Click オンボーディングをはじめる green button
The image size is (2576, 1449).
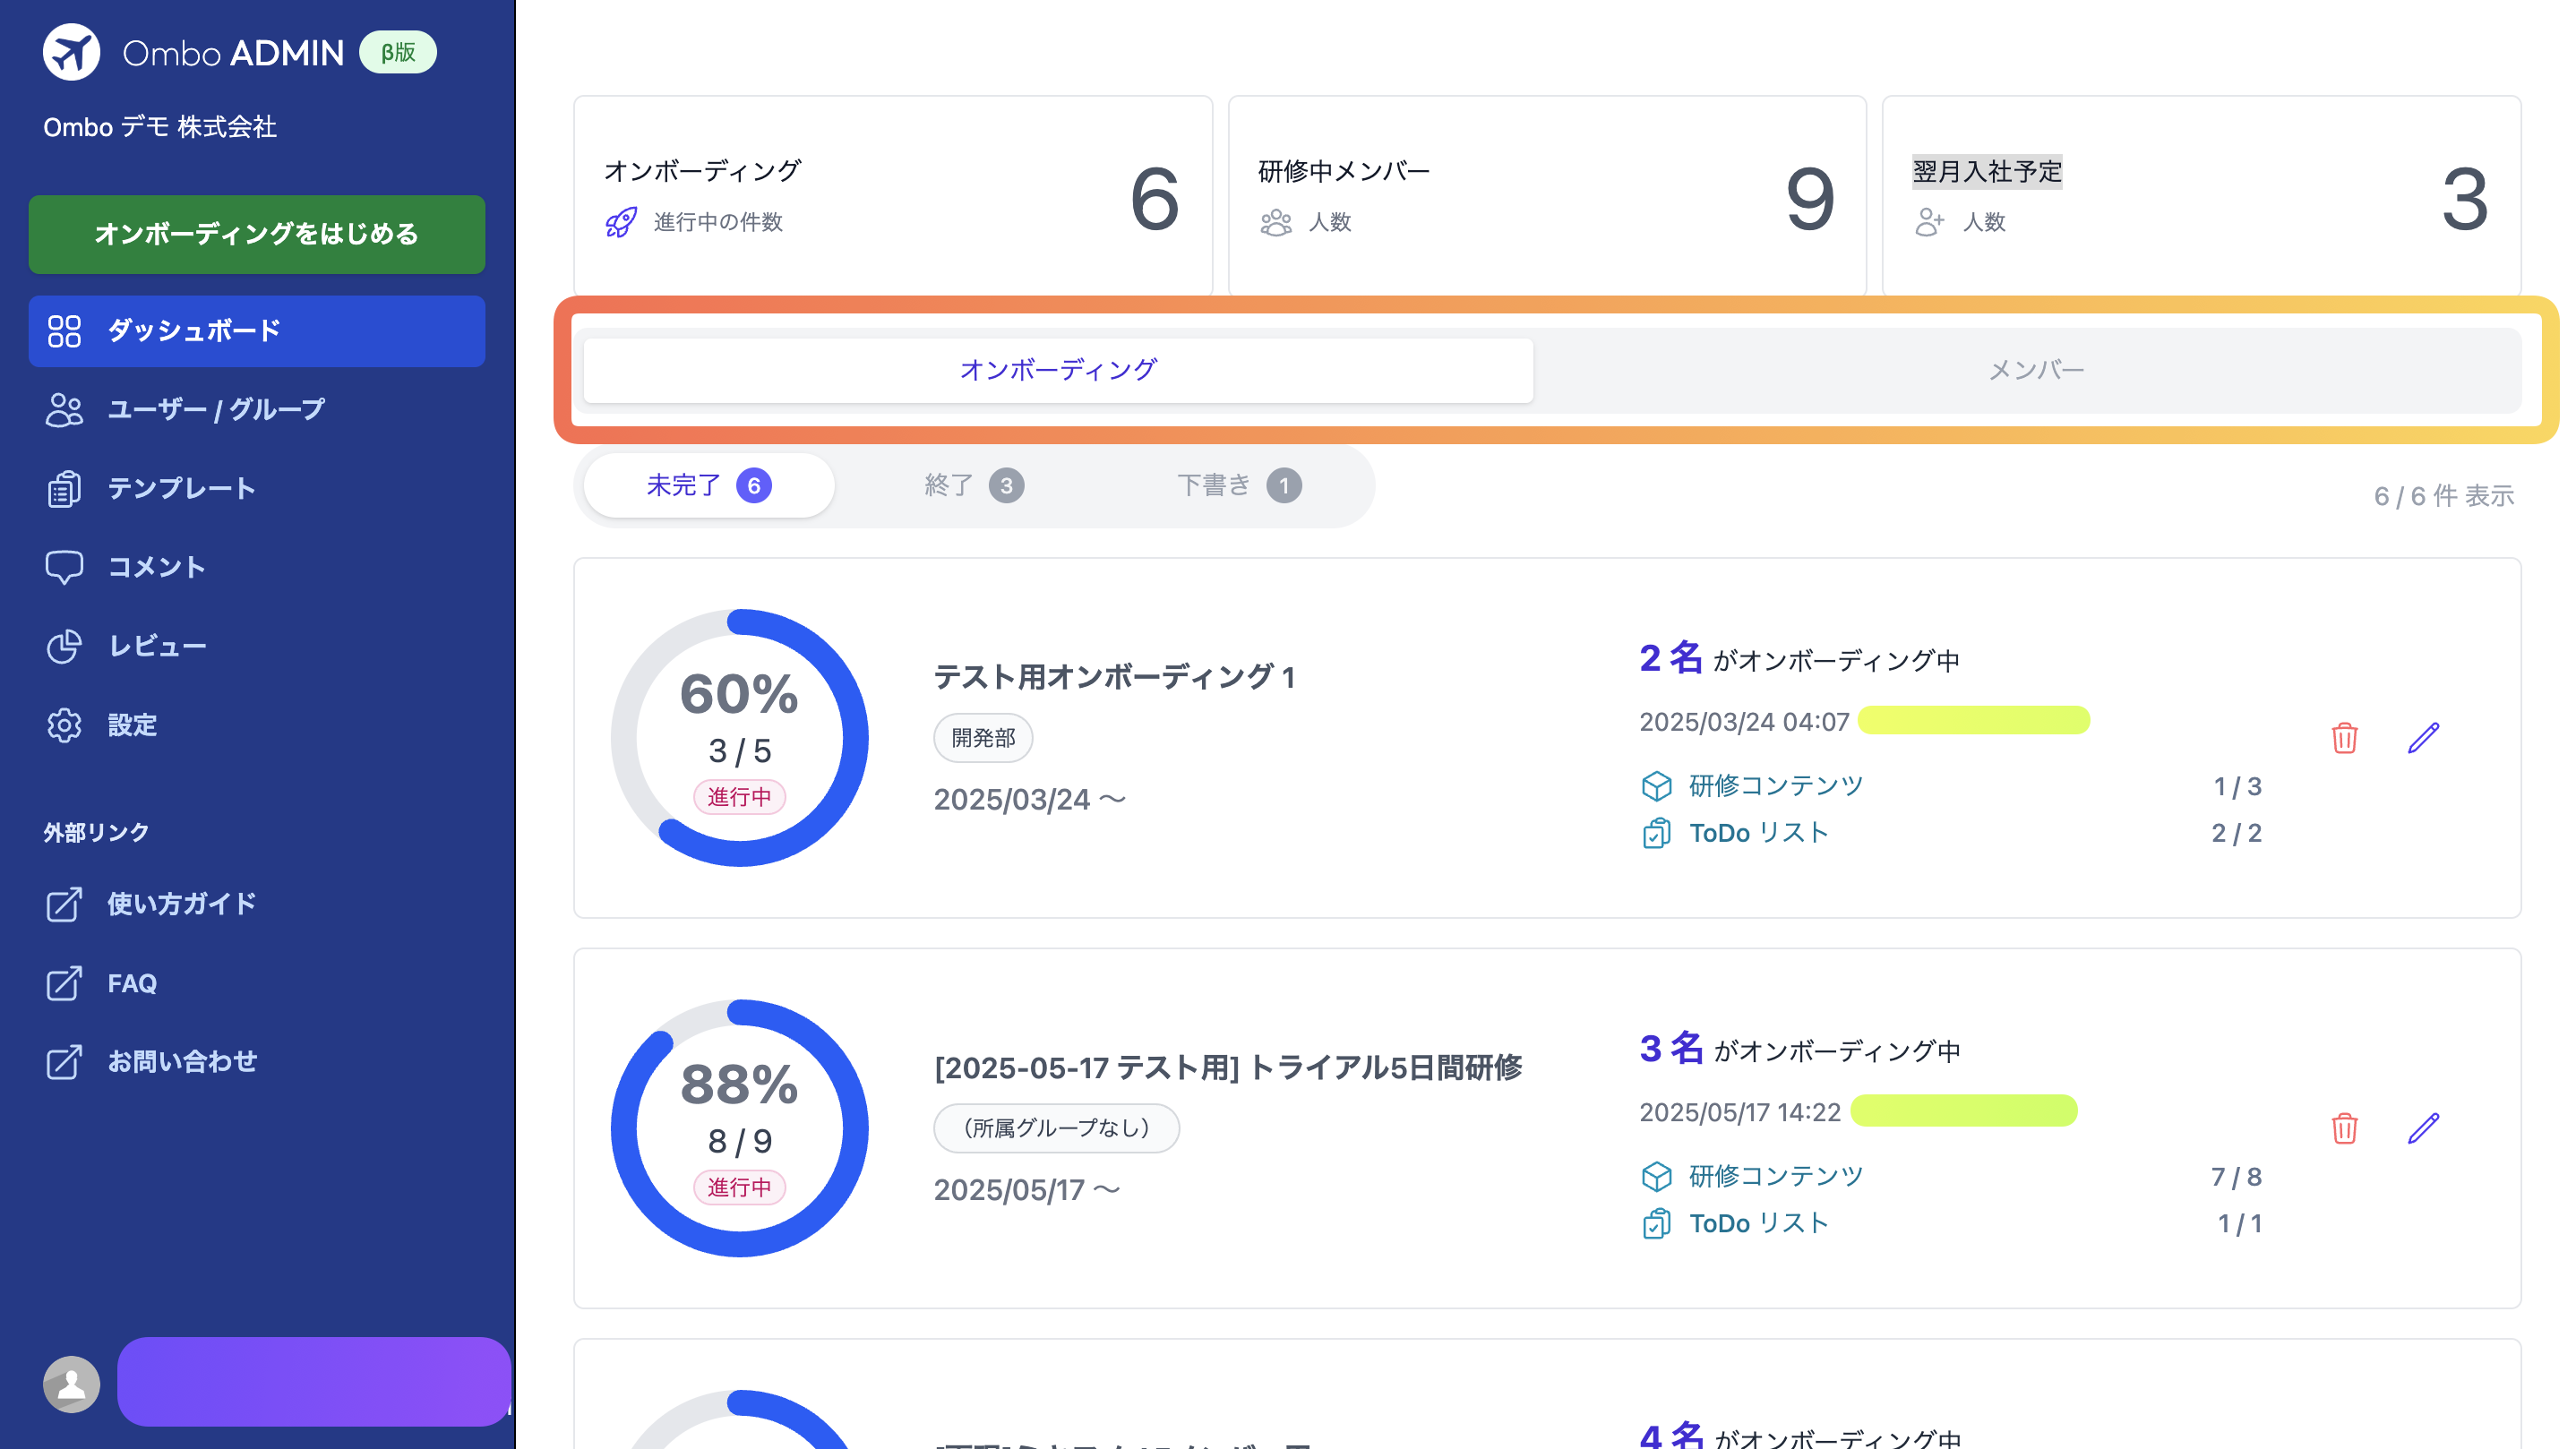coord(257,234)
